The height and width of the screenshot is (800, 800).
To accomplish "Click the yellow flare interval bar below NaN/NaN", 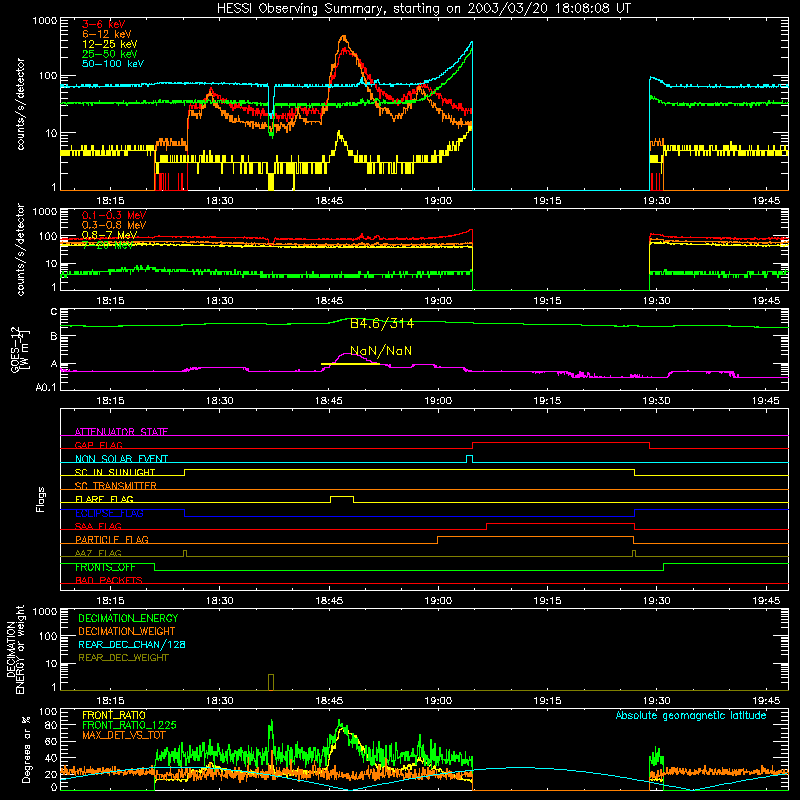I will pos(350,364).
